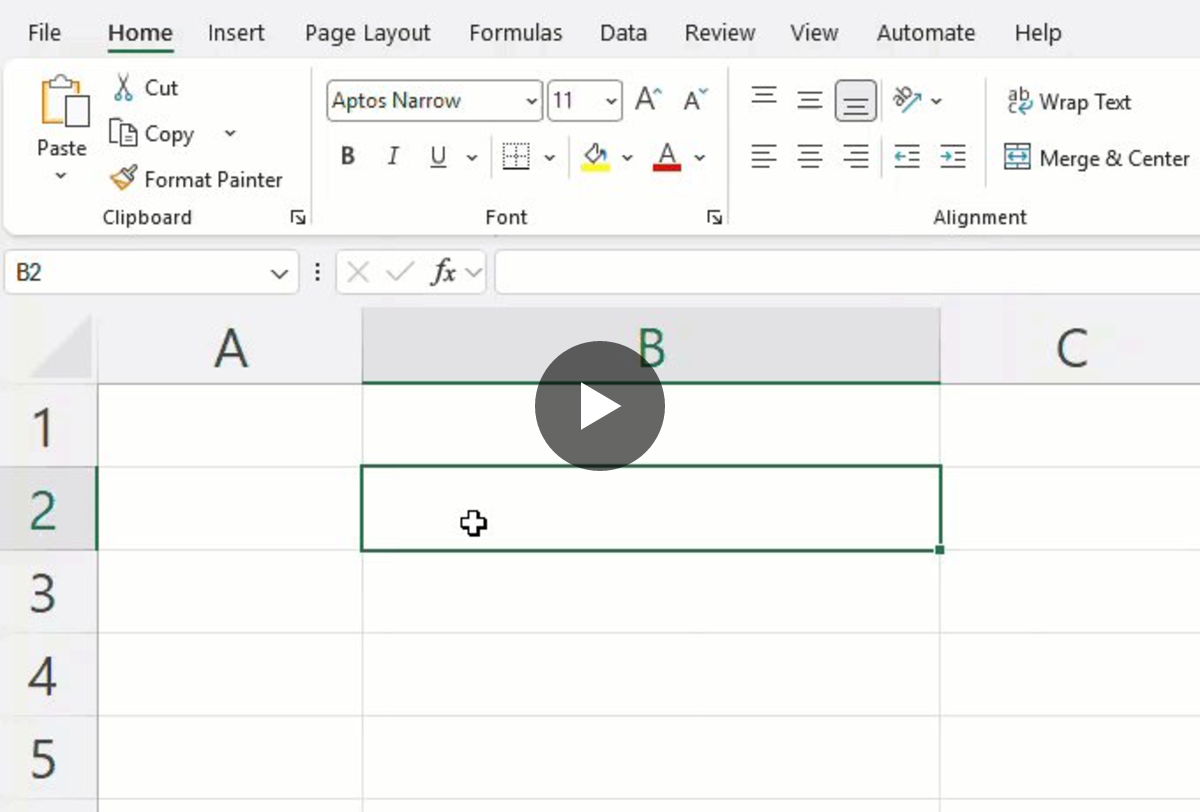Decrease the cell indent
This screenshot has height=812, width=1200.
[907, 156]
